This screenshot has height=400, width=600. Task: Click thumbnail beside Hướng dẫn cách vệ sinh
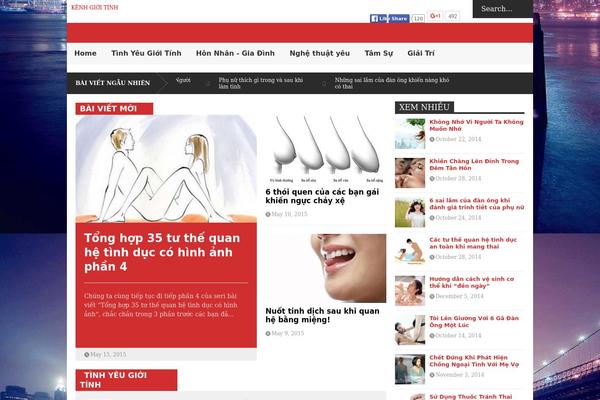(x=410, y=291)
